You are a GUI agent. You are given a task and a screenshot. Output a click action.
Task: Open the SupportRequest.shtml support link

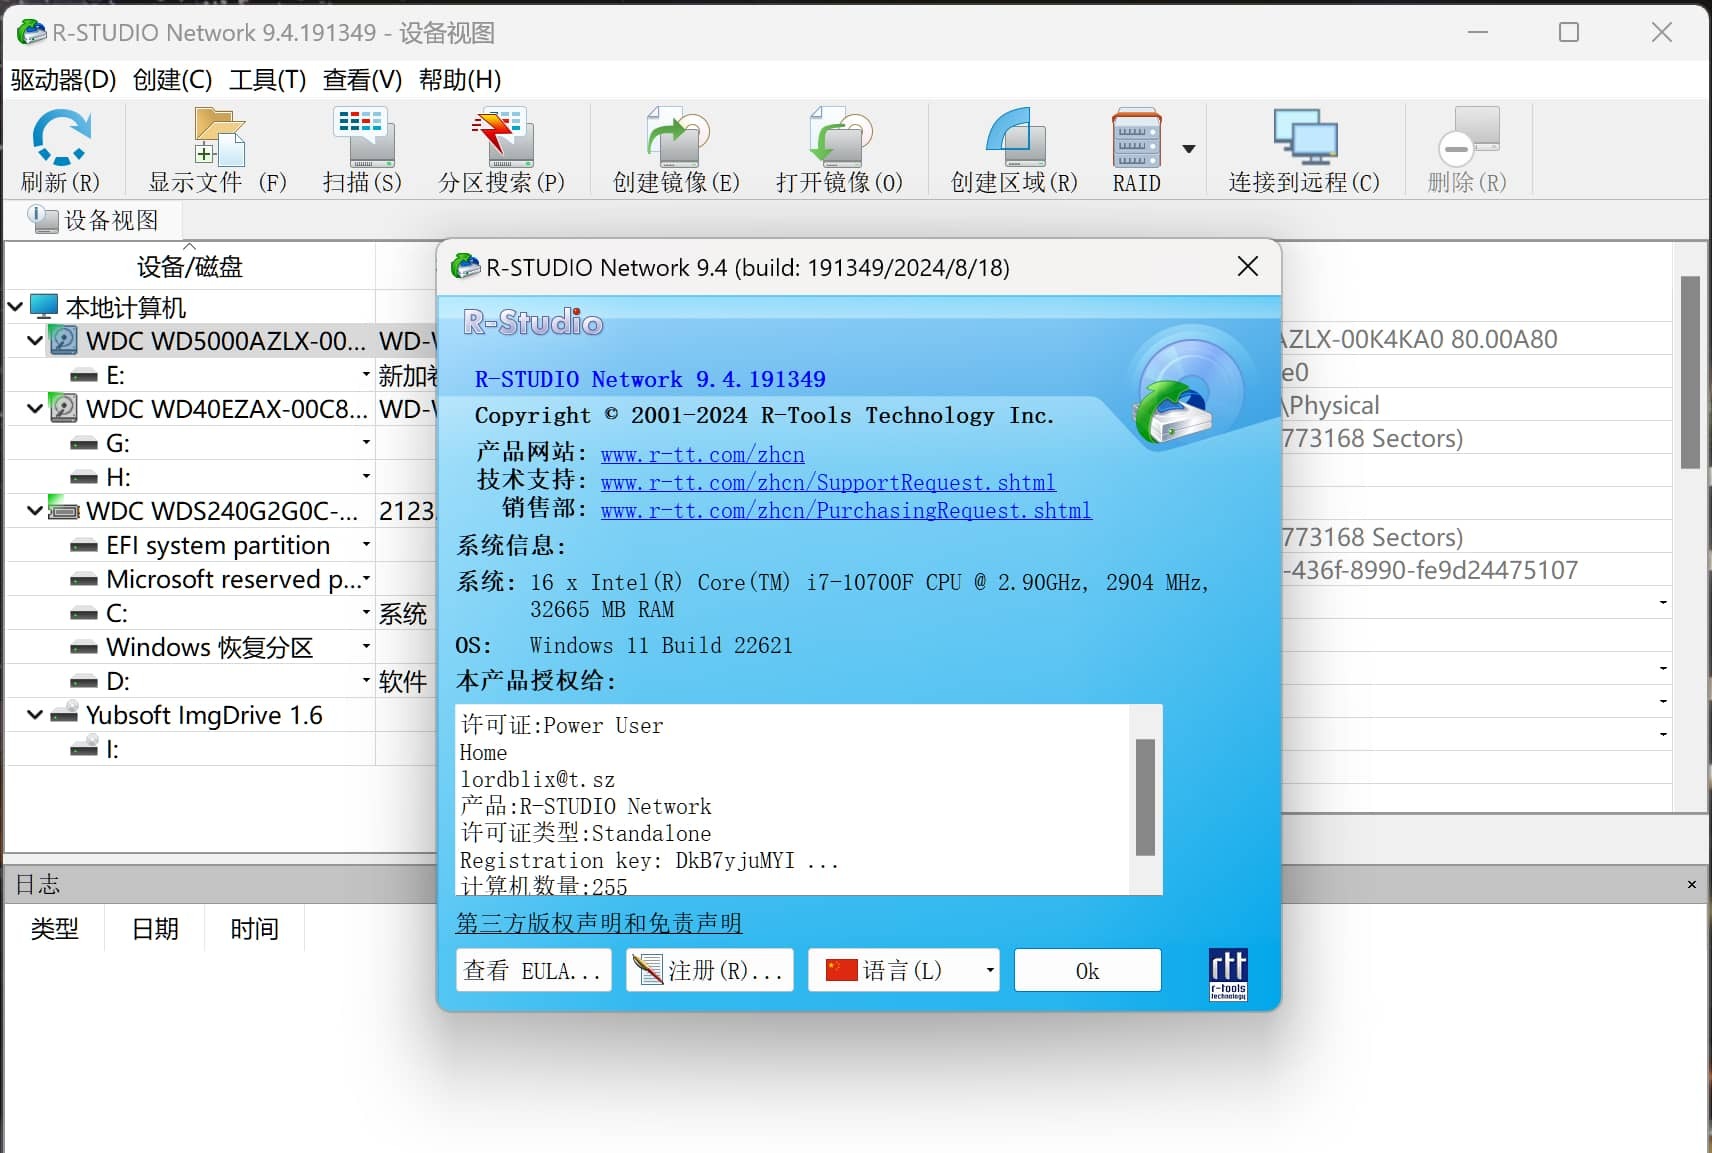point(828,483)
